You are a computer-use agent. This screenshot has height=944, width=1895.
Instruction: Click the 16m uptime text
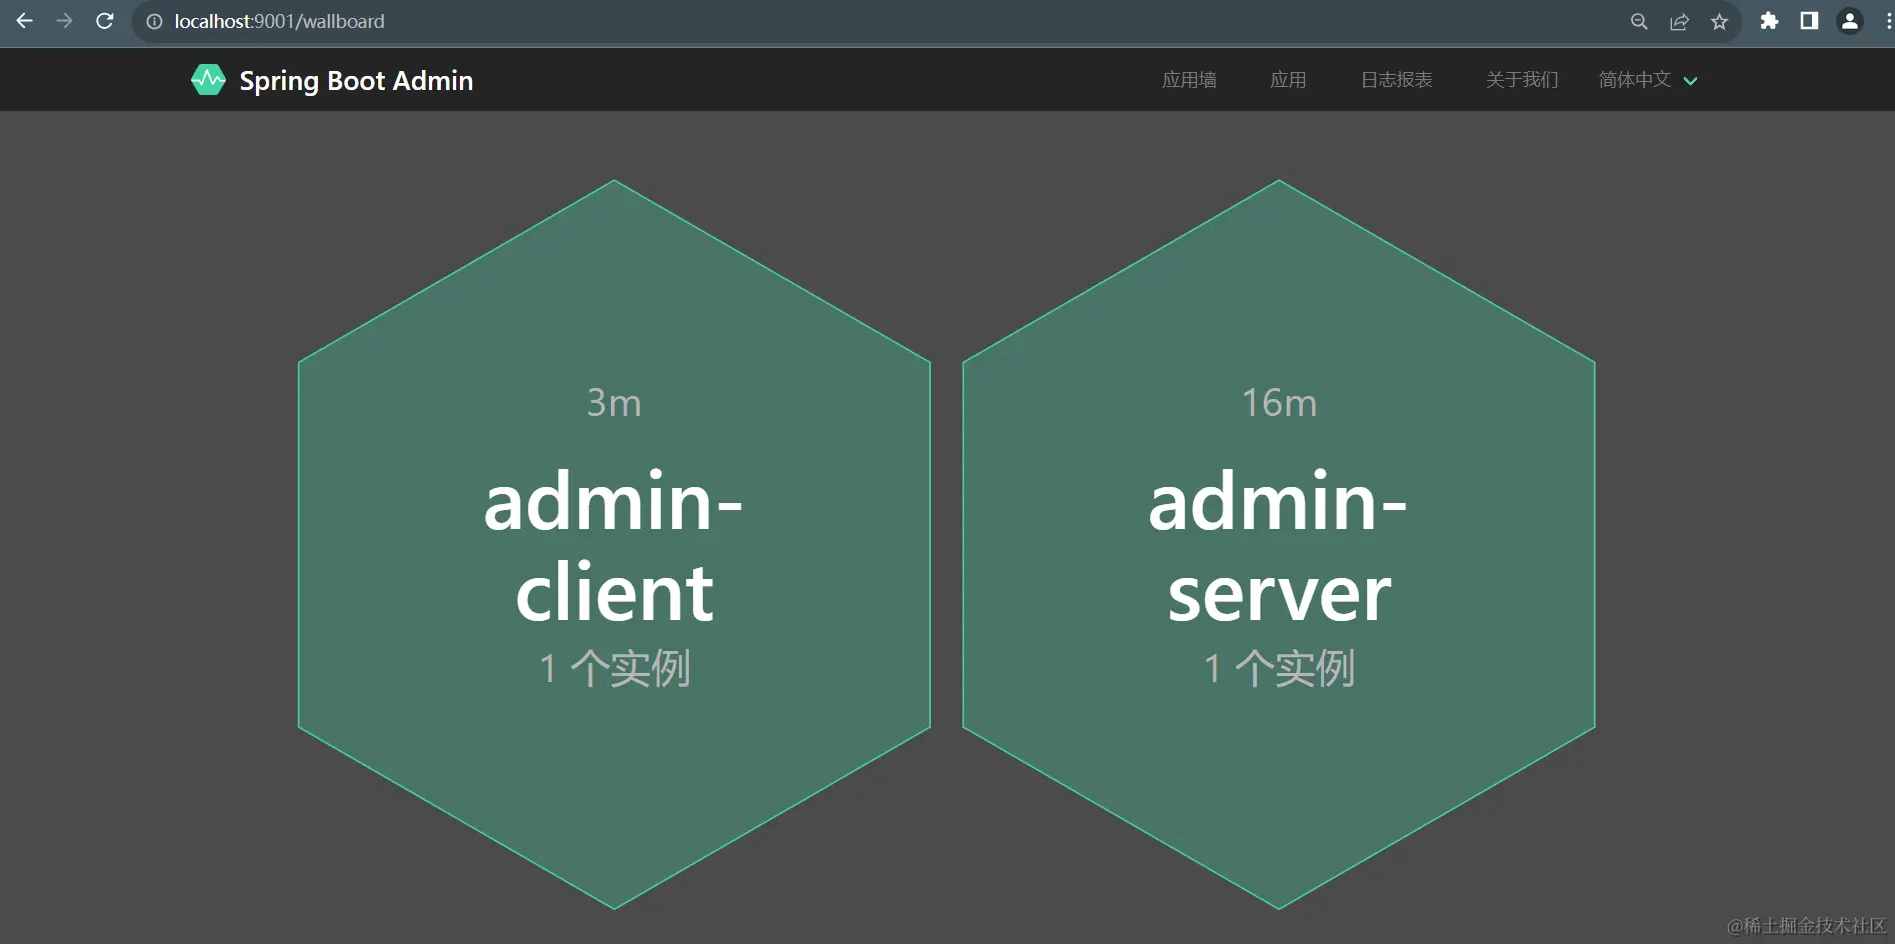[1279, 403]
